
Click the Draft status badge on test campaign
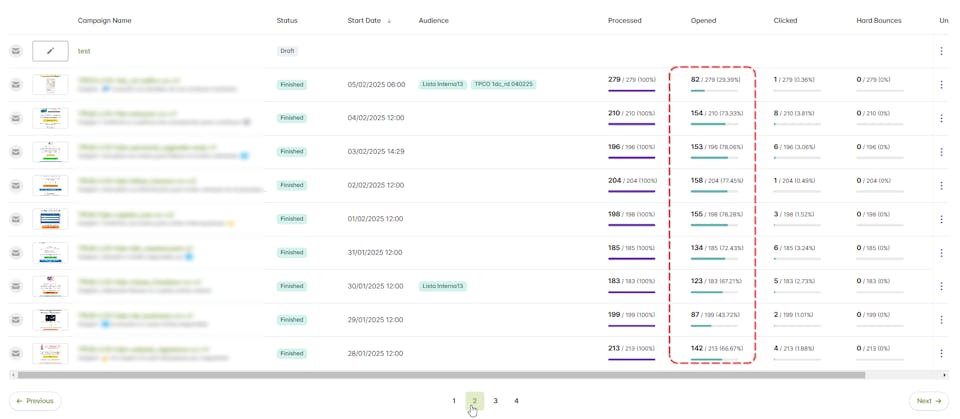coord(288,51)
